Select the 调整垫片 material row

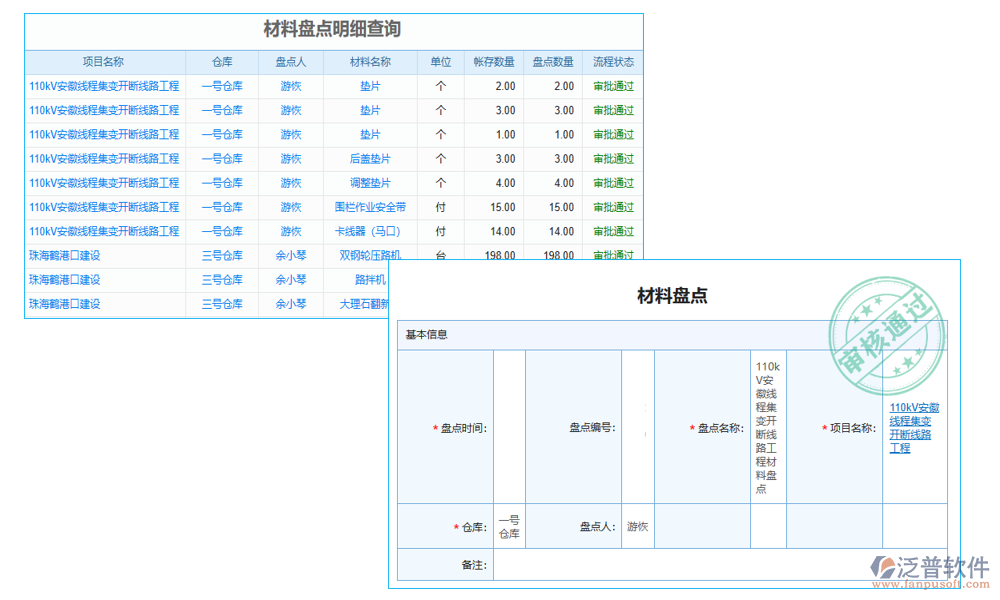pos(370,183)
